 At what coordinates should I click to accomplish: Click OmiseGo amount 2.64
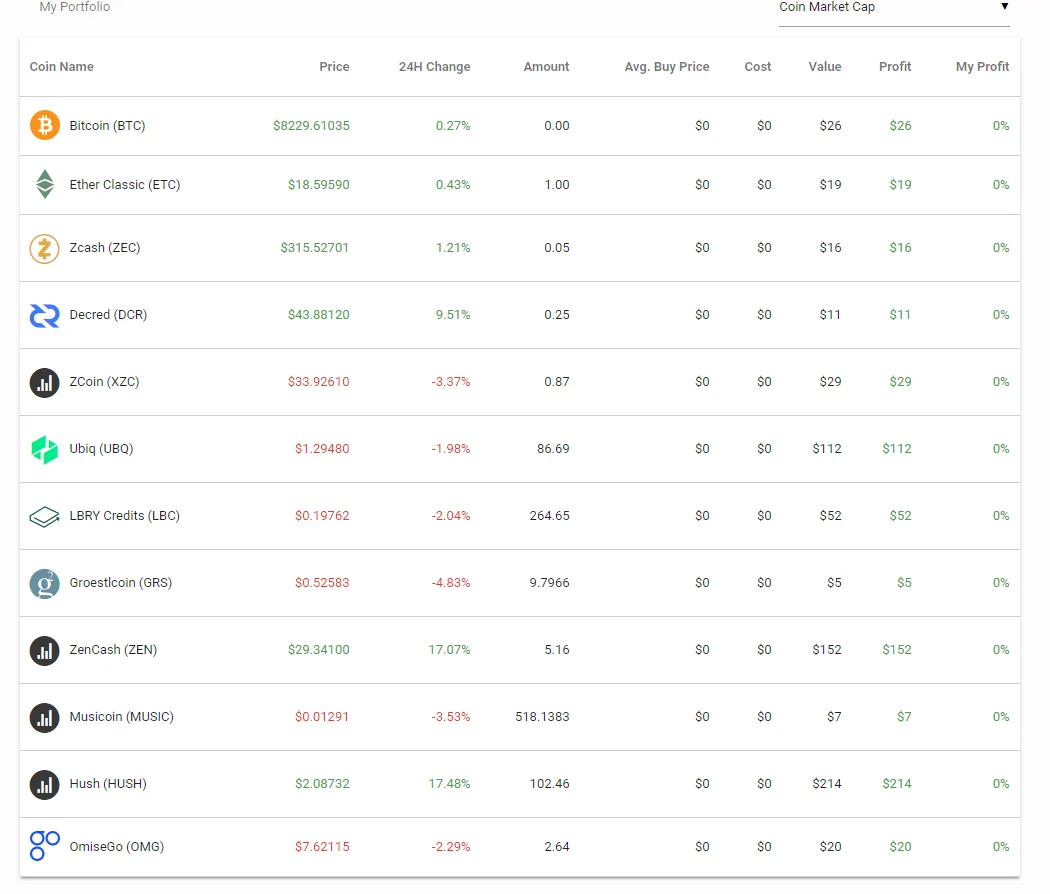tap(557, 846)
